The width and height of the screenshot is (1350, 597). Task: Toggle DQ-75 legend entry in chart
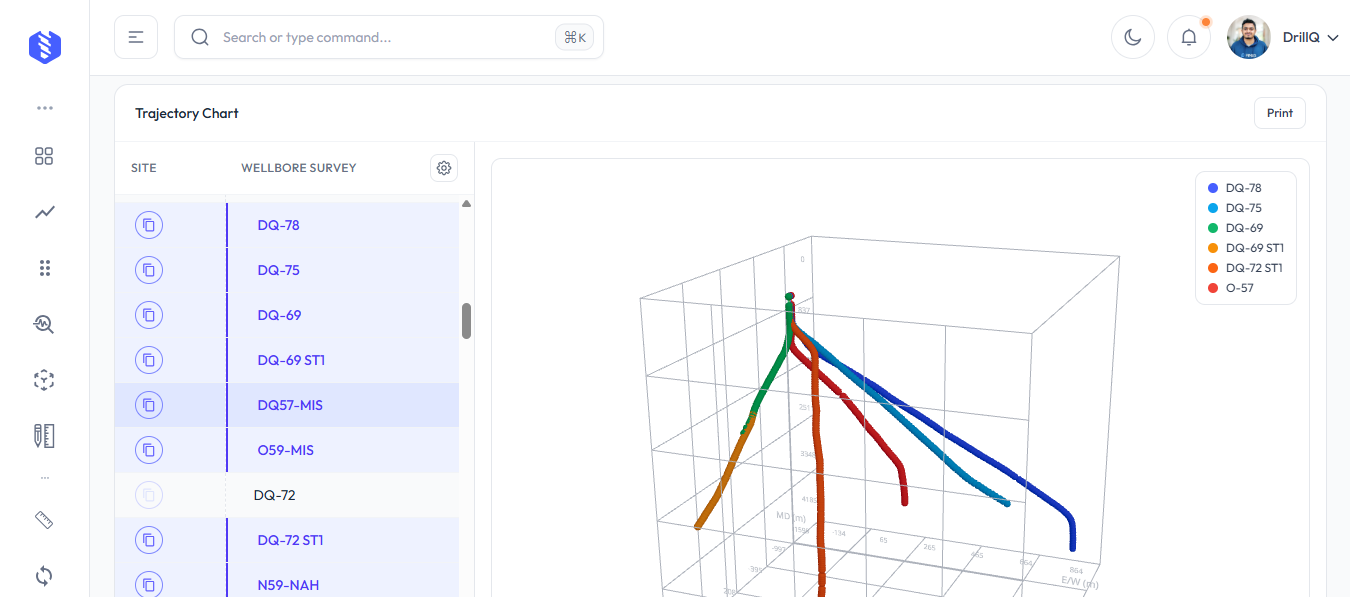[1235, 208]
